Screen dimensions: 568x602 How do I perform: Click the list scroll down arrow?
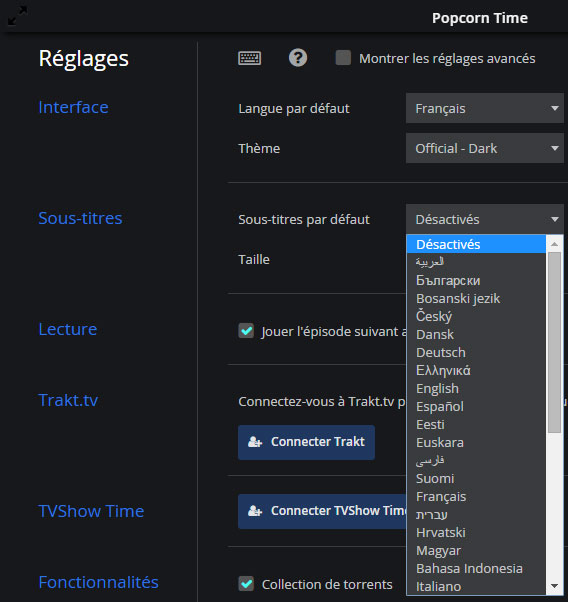[x=554, y=586]
